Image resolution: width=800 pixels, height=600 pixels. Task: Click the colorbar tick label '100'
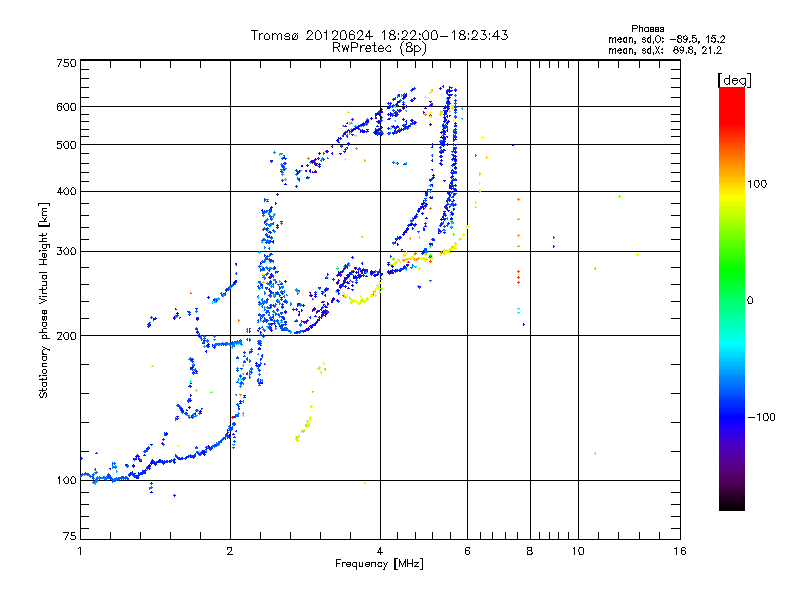coord(757,184)
